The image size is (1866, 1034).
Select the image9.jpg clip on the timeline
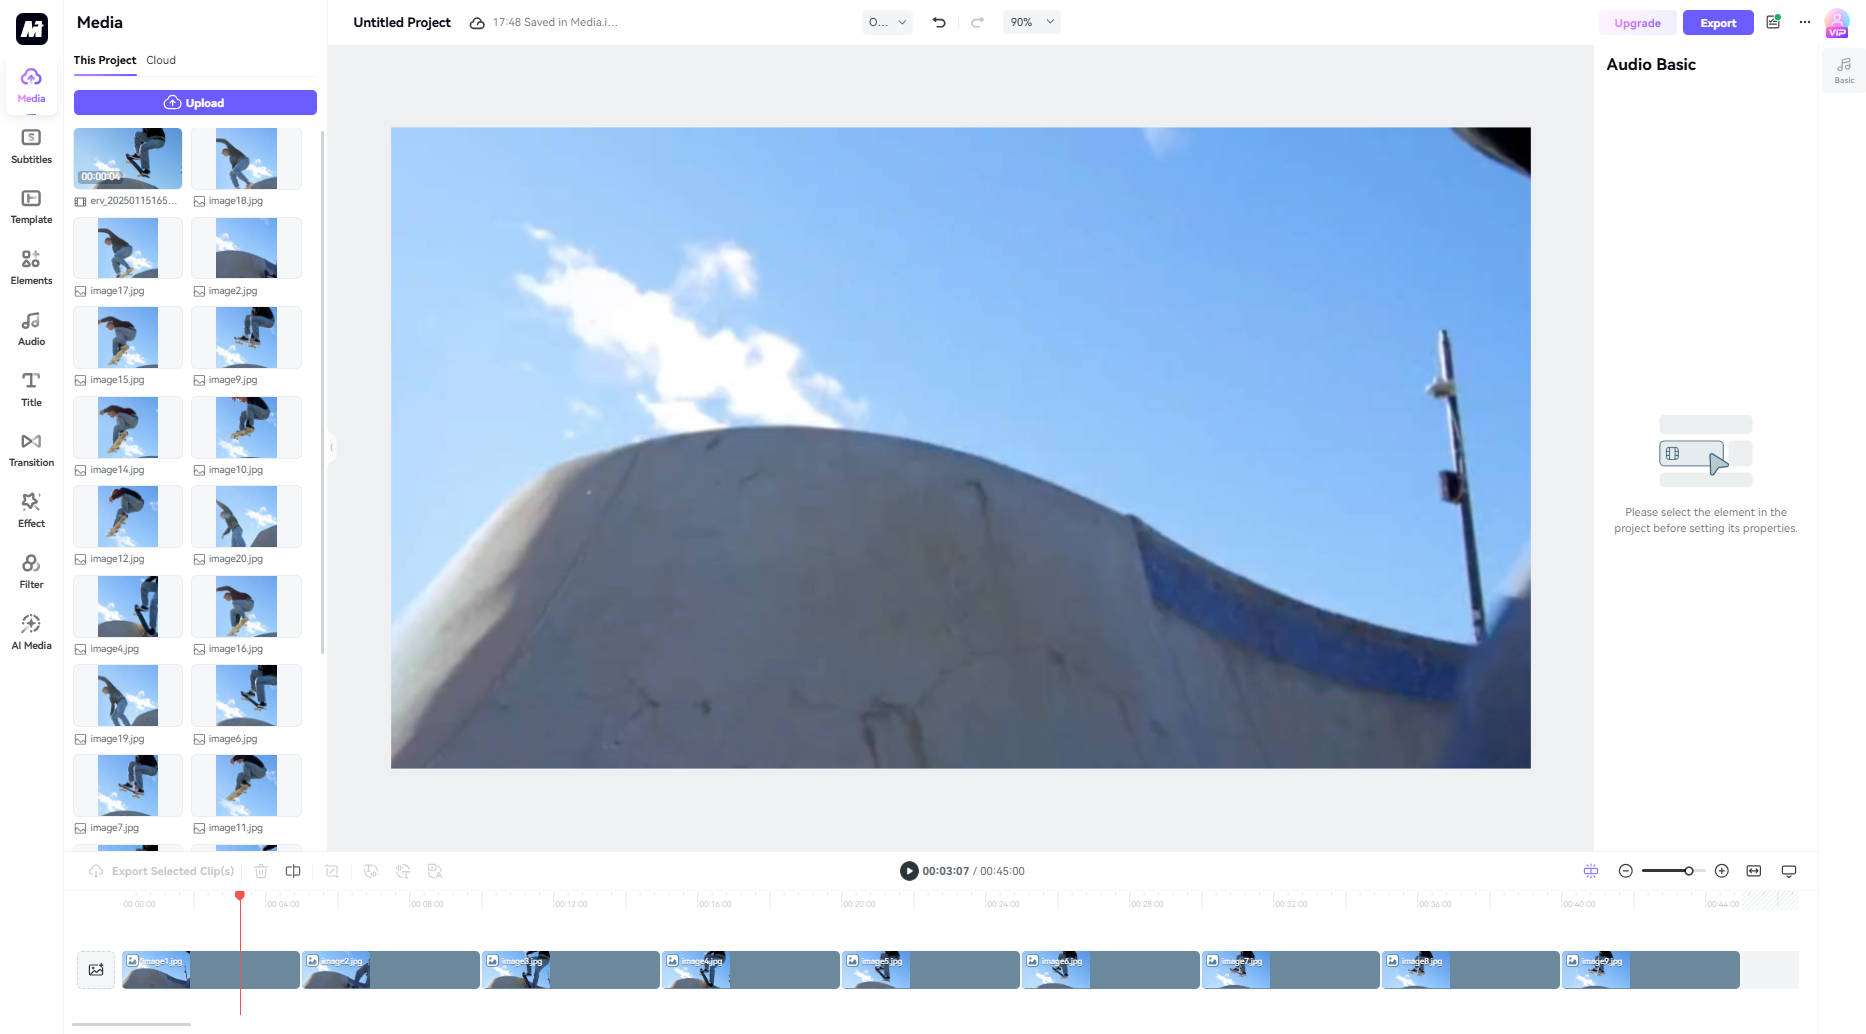(x=1651, y=970)
